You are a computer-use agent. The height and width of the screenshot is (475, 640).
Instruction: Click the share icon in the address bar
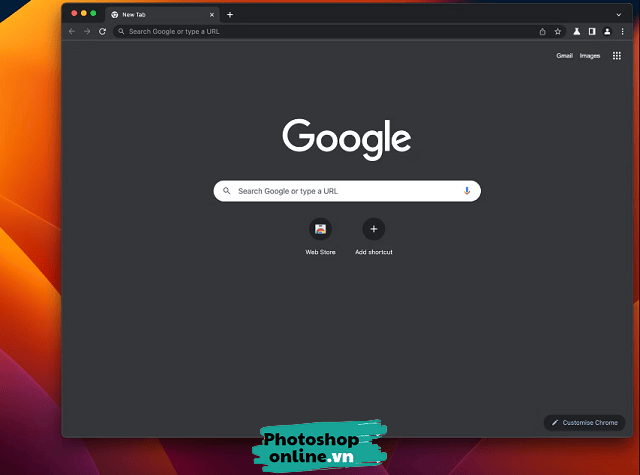pyautogui.click(x=542, y=31)
